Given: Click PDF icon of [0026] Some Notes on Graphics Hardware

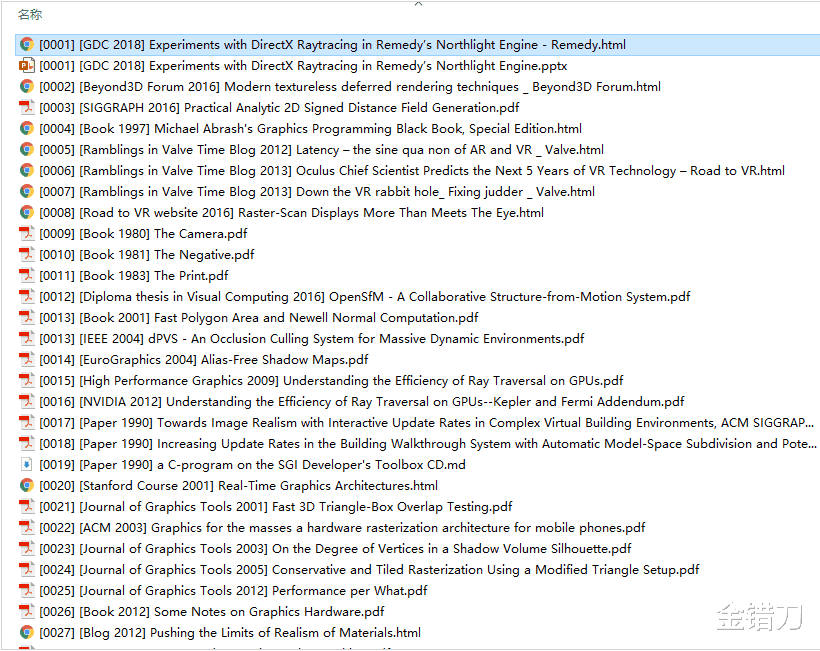Looking at the screenshot, I should coord(27,611).
